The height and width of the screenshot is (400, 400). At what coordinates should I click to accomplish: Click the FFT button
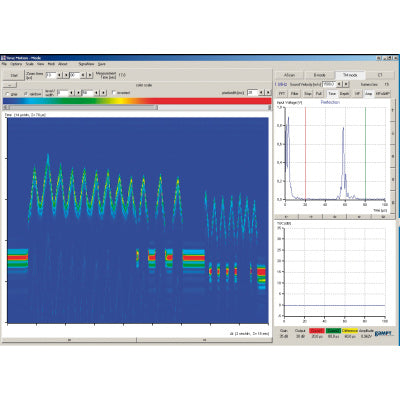coord(282,94)
